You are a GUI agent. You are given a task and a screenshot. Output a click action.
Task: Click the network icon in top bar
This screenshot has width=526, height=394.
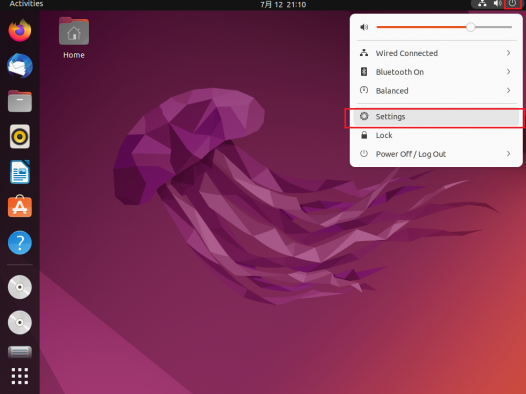(482, 4)
